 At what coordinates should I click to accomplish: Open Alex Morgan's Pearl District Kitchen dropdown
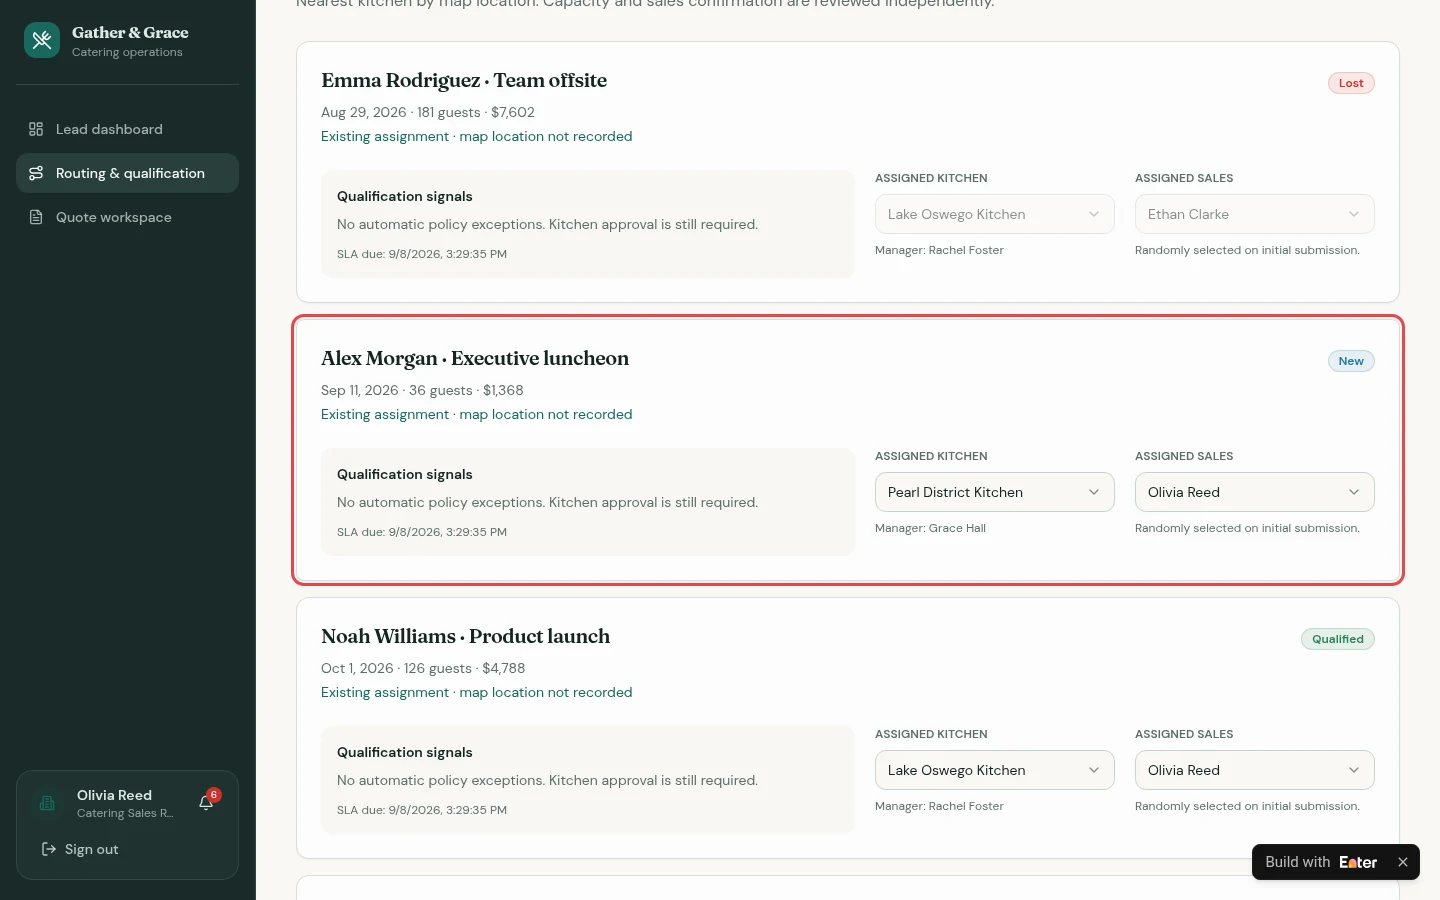coord(994,492)
